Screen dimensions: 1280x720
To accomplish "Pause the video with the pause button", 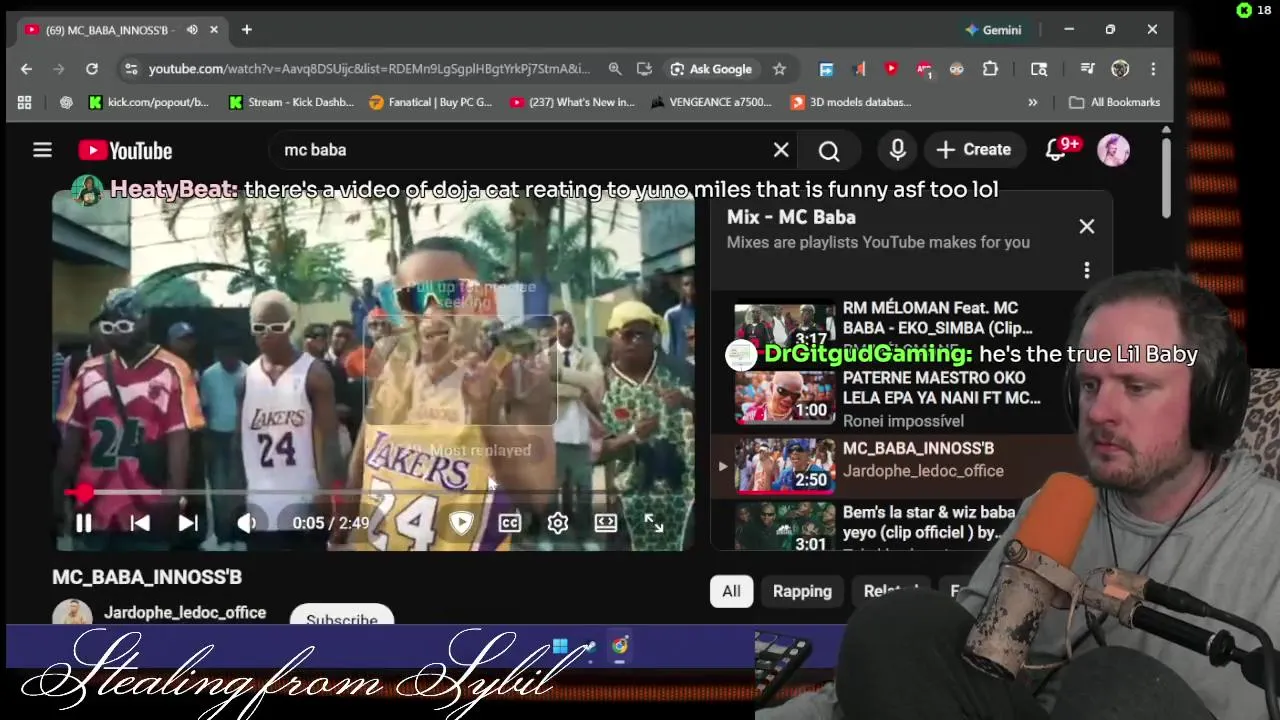I will pos(84,523).
